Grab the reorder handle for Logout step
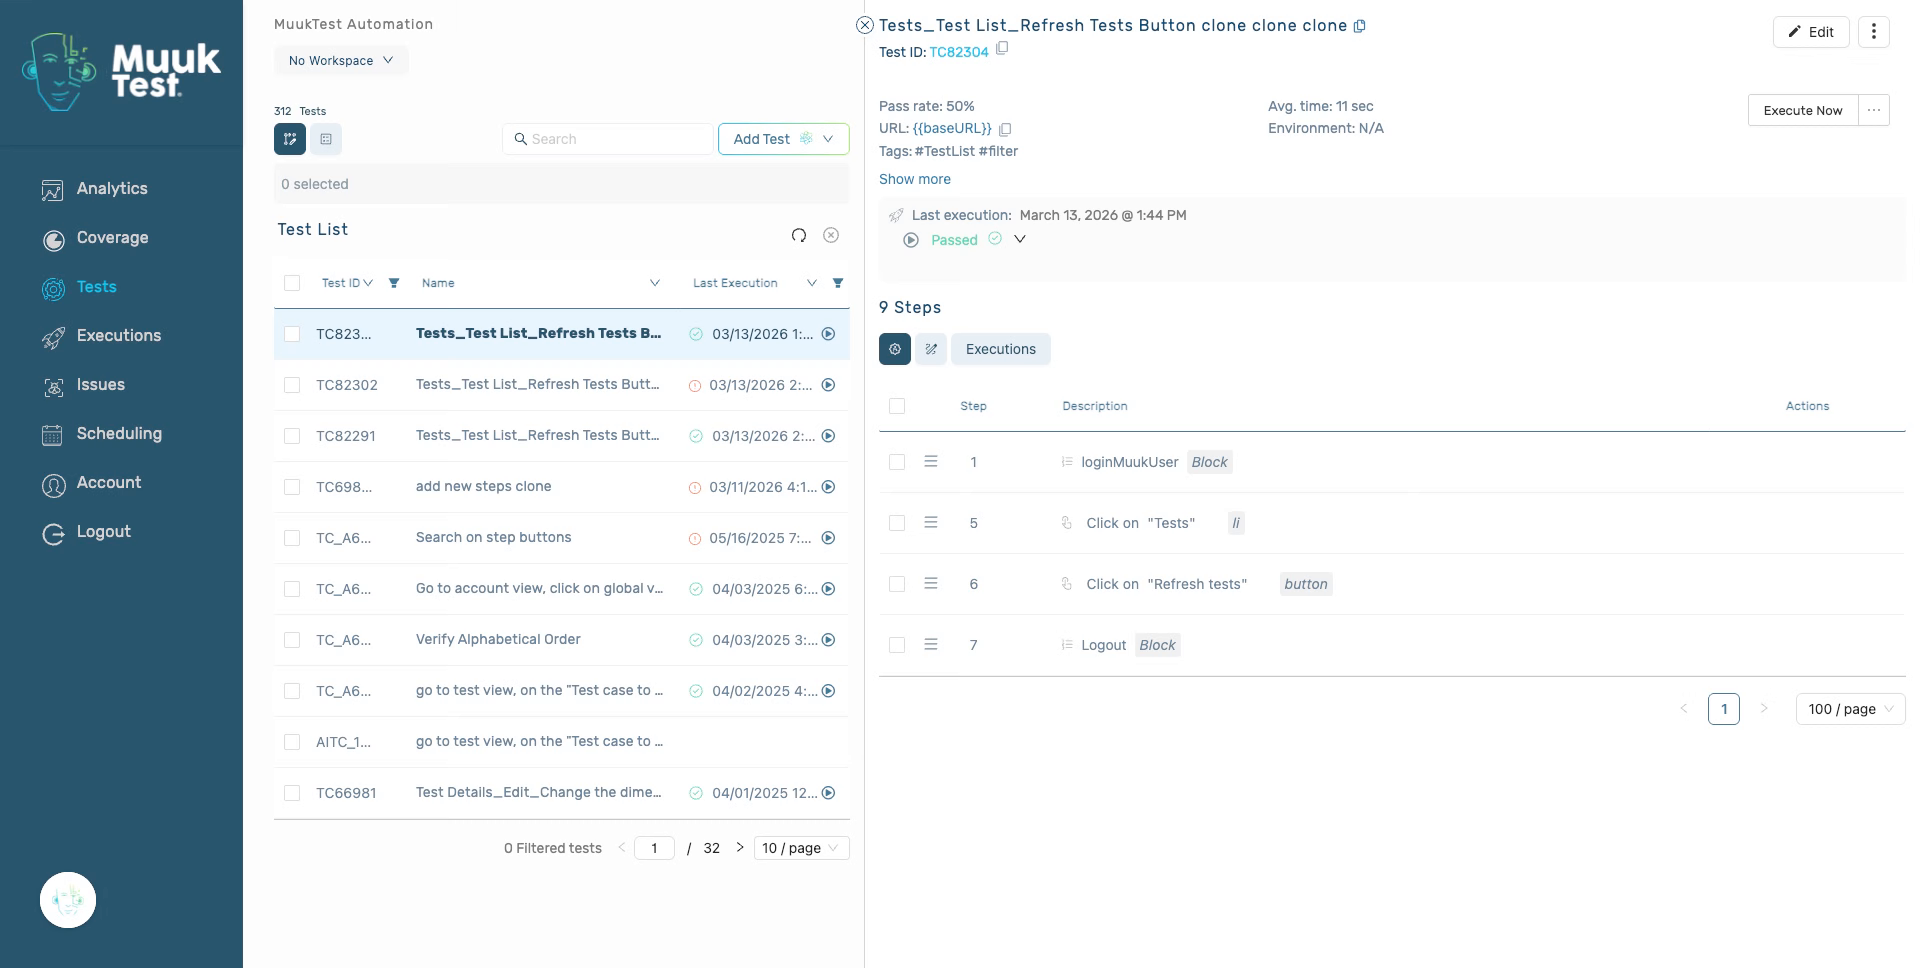The image size is (1920, 968). click(x=931, y=645)
